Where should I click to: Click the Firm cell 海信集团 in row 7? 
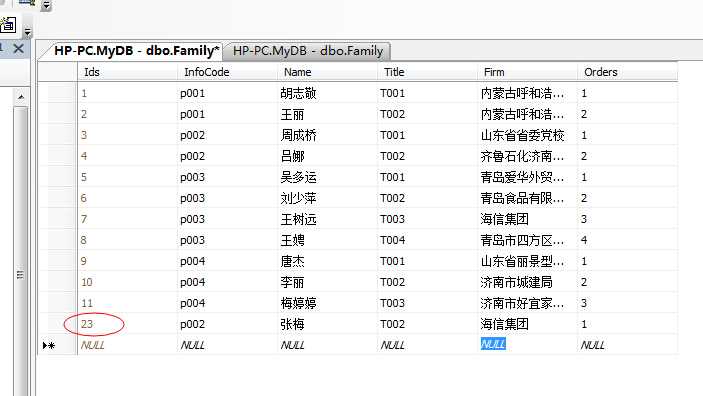527,219
